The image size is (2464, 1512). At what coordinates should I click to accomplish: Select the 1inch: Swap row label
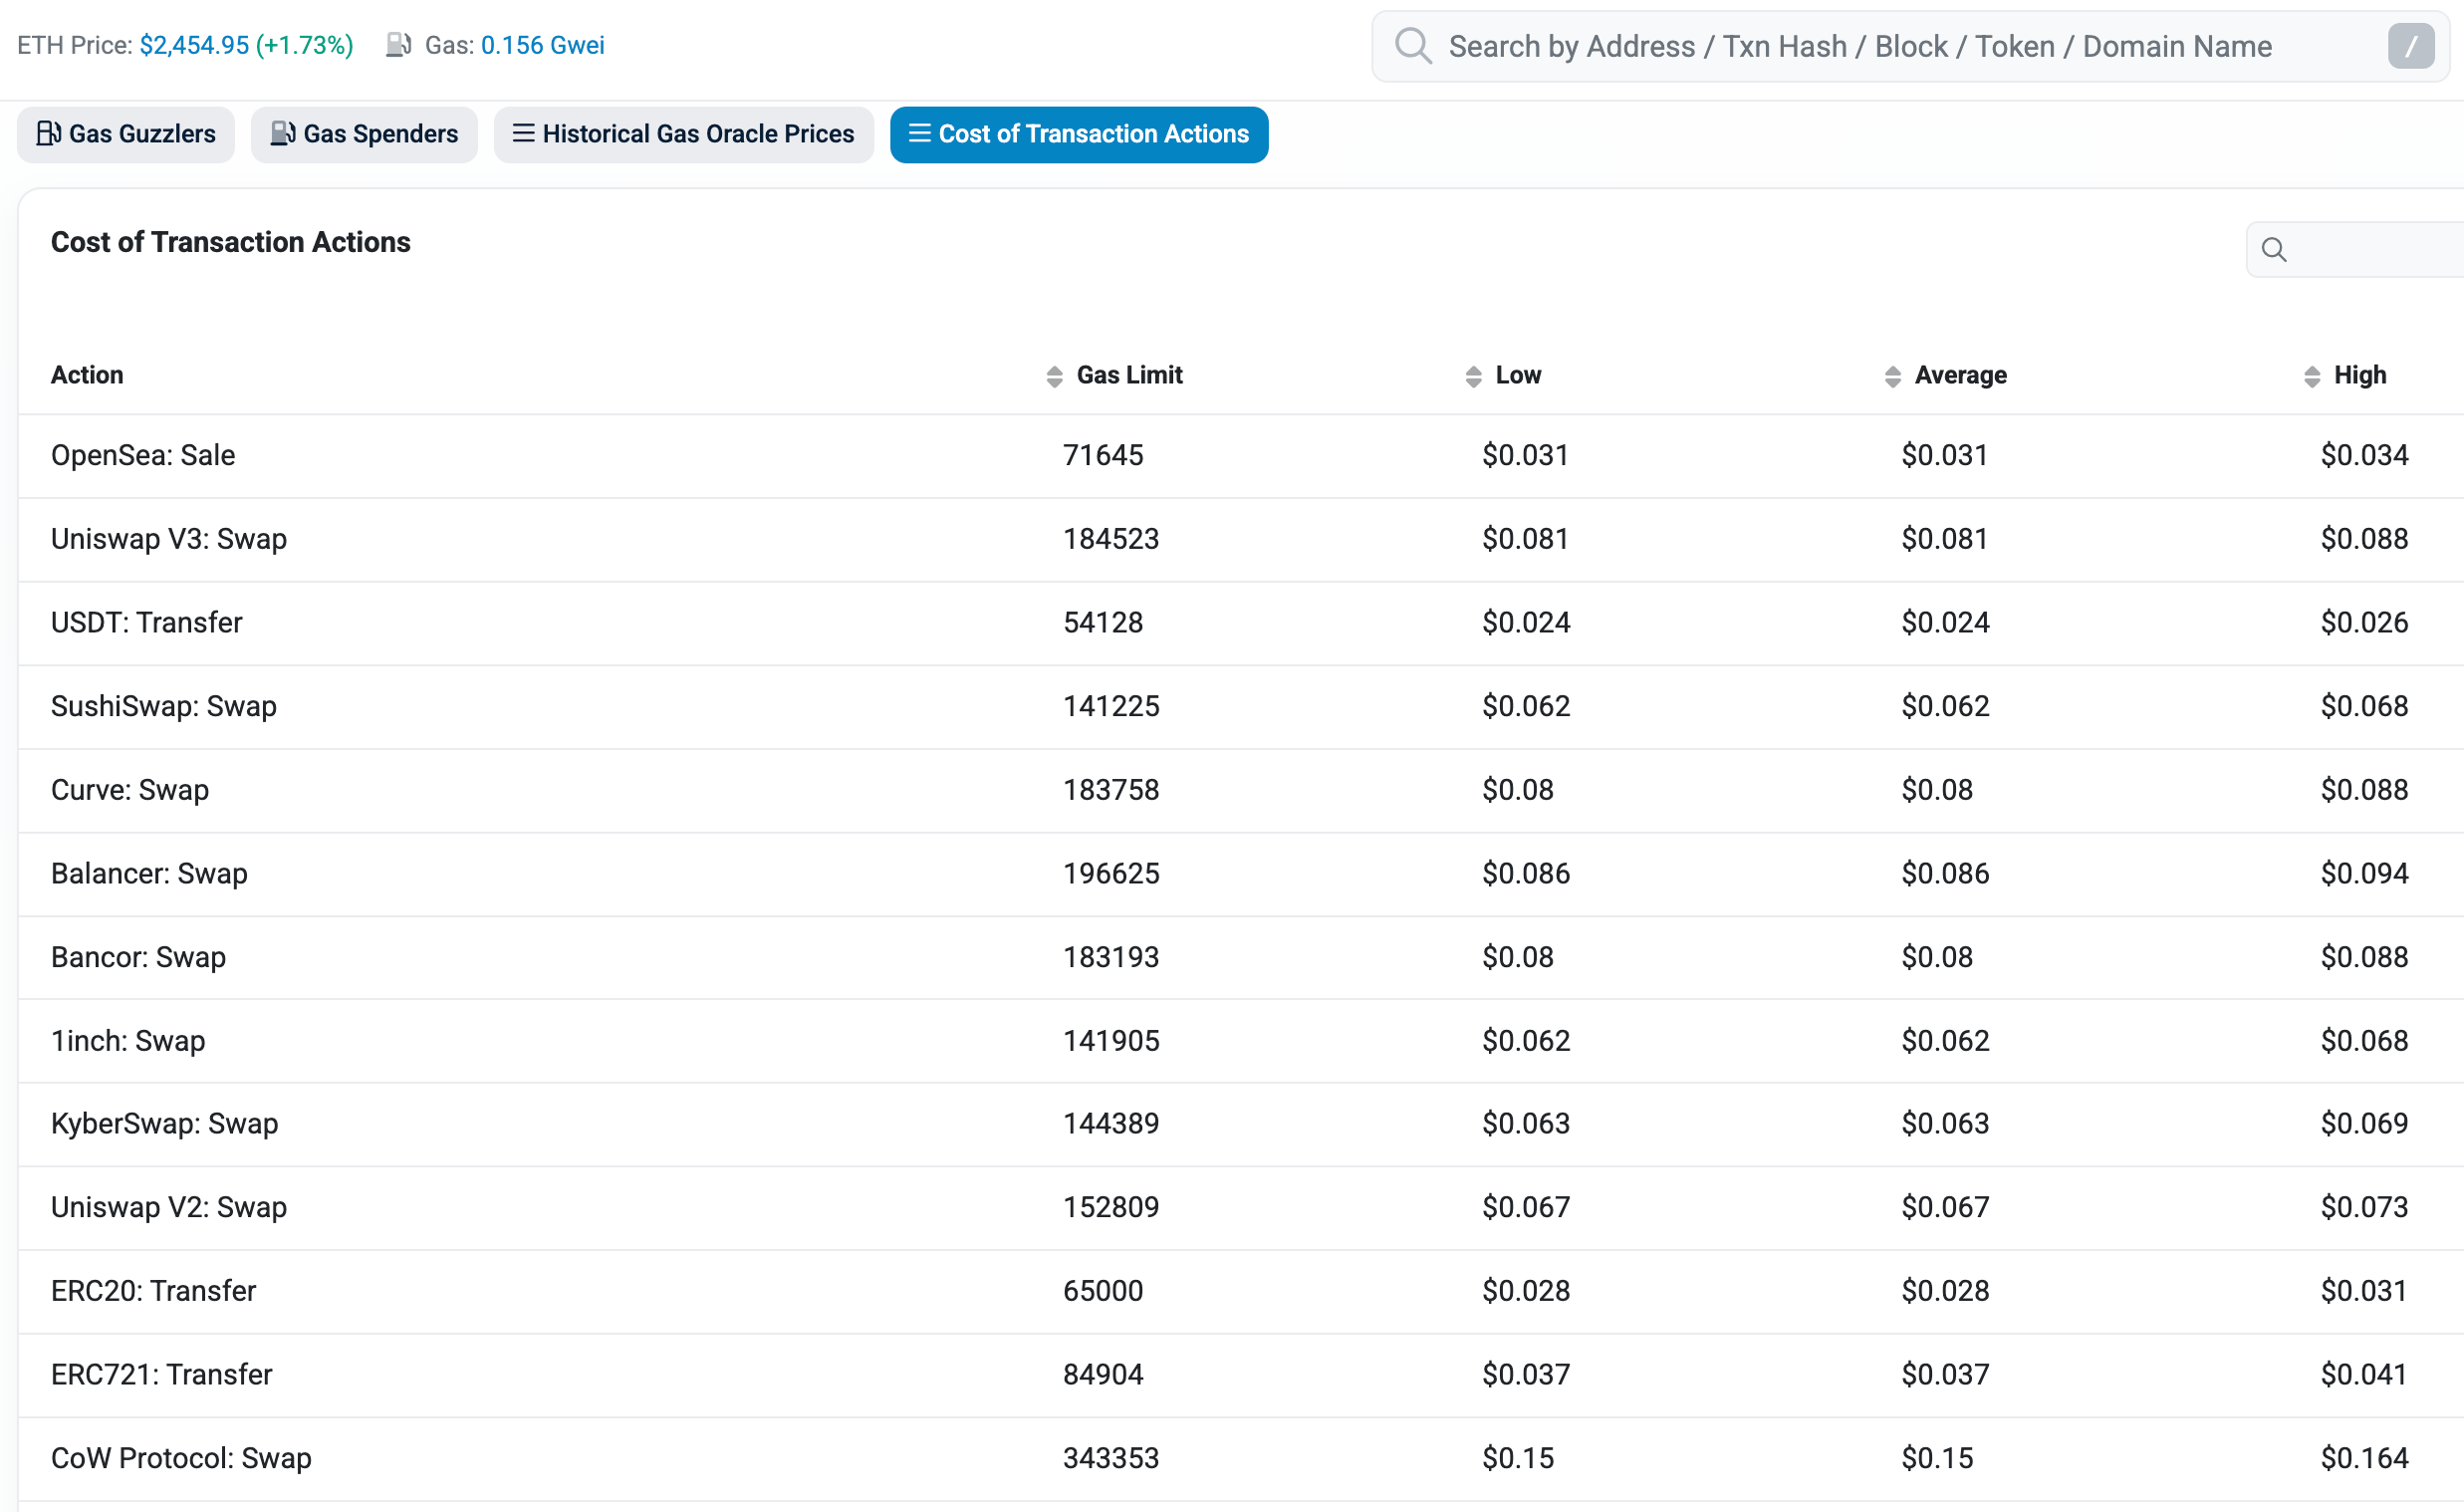coord(128,1041)
